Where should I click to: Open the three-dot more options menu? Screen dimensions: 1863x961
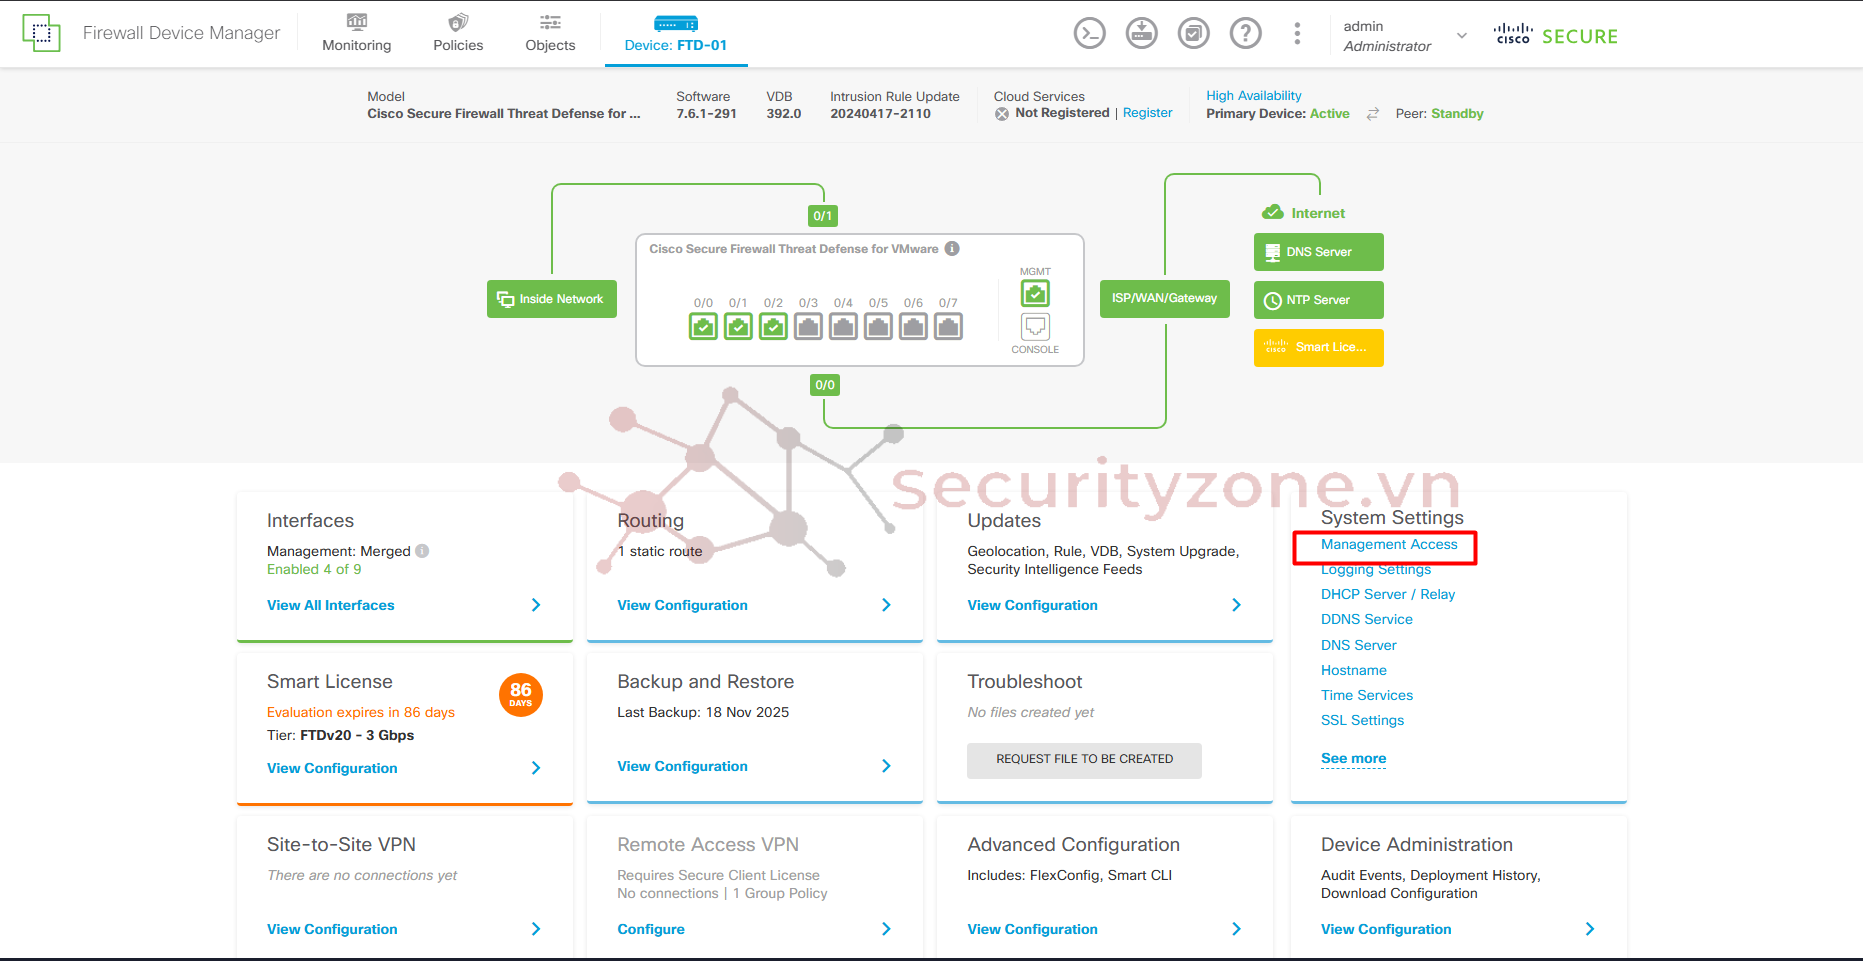[x=1297, y=34]
